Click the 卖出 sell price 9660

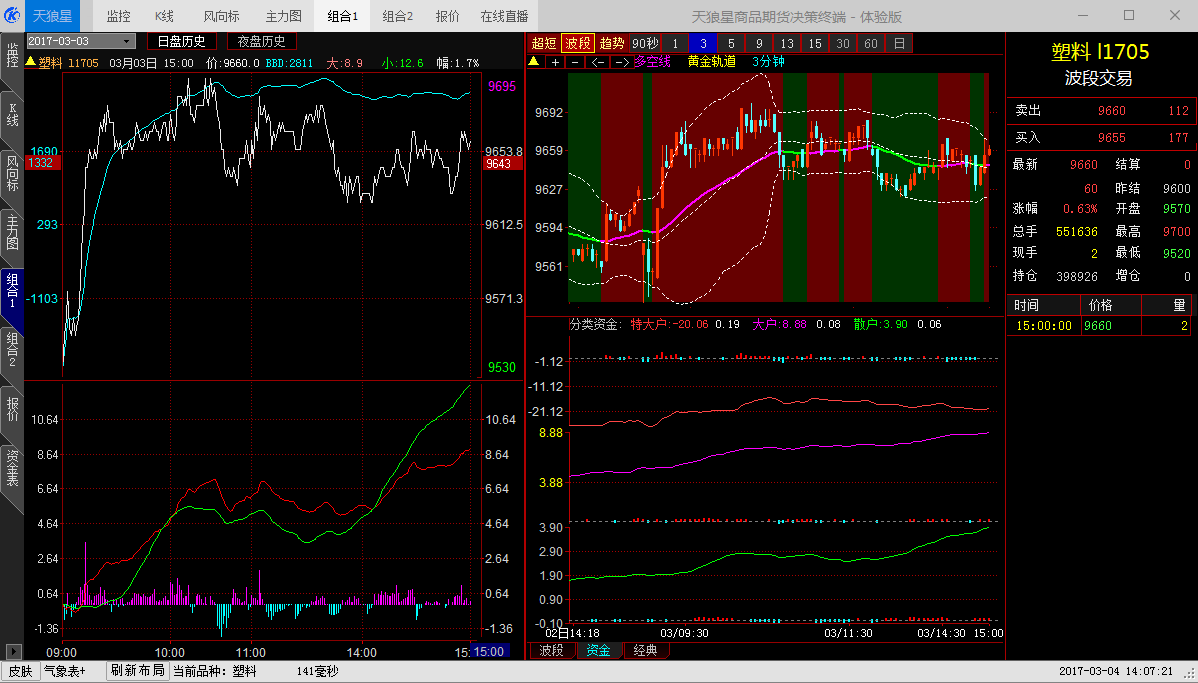pyautogui.click(x=1112, y=111)
